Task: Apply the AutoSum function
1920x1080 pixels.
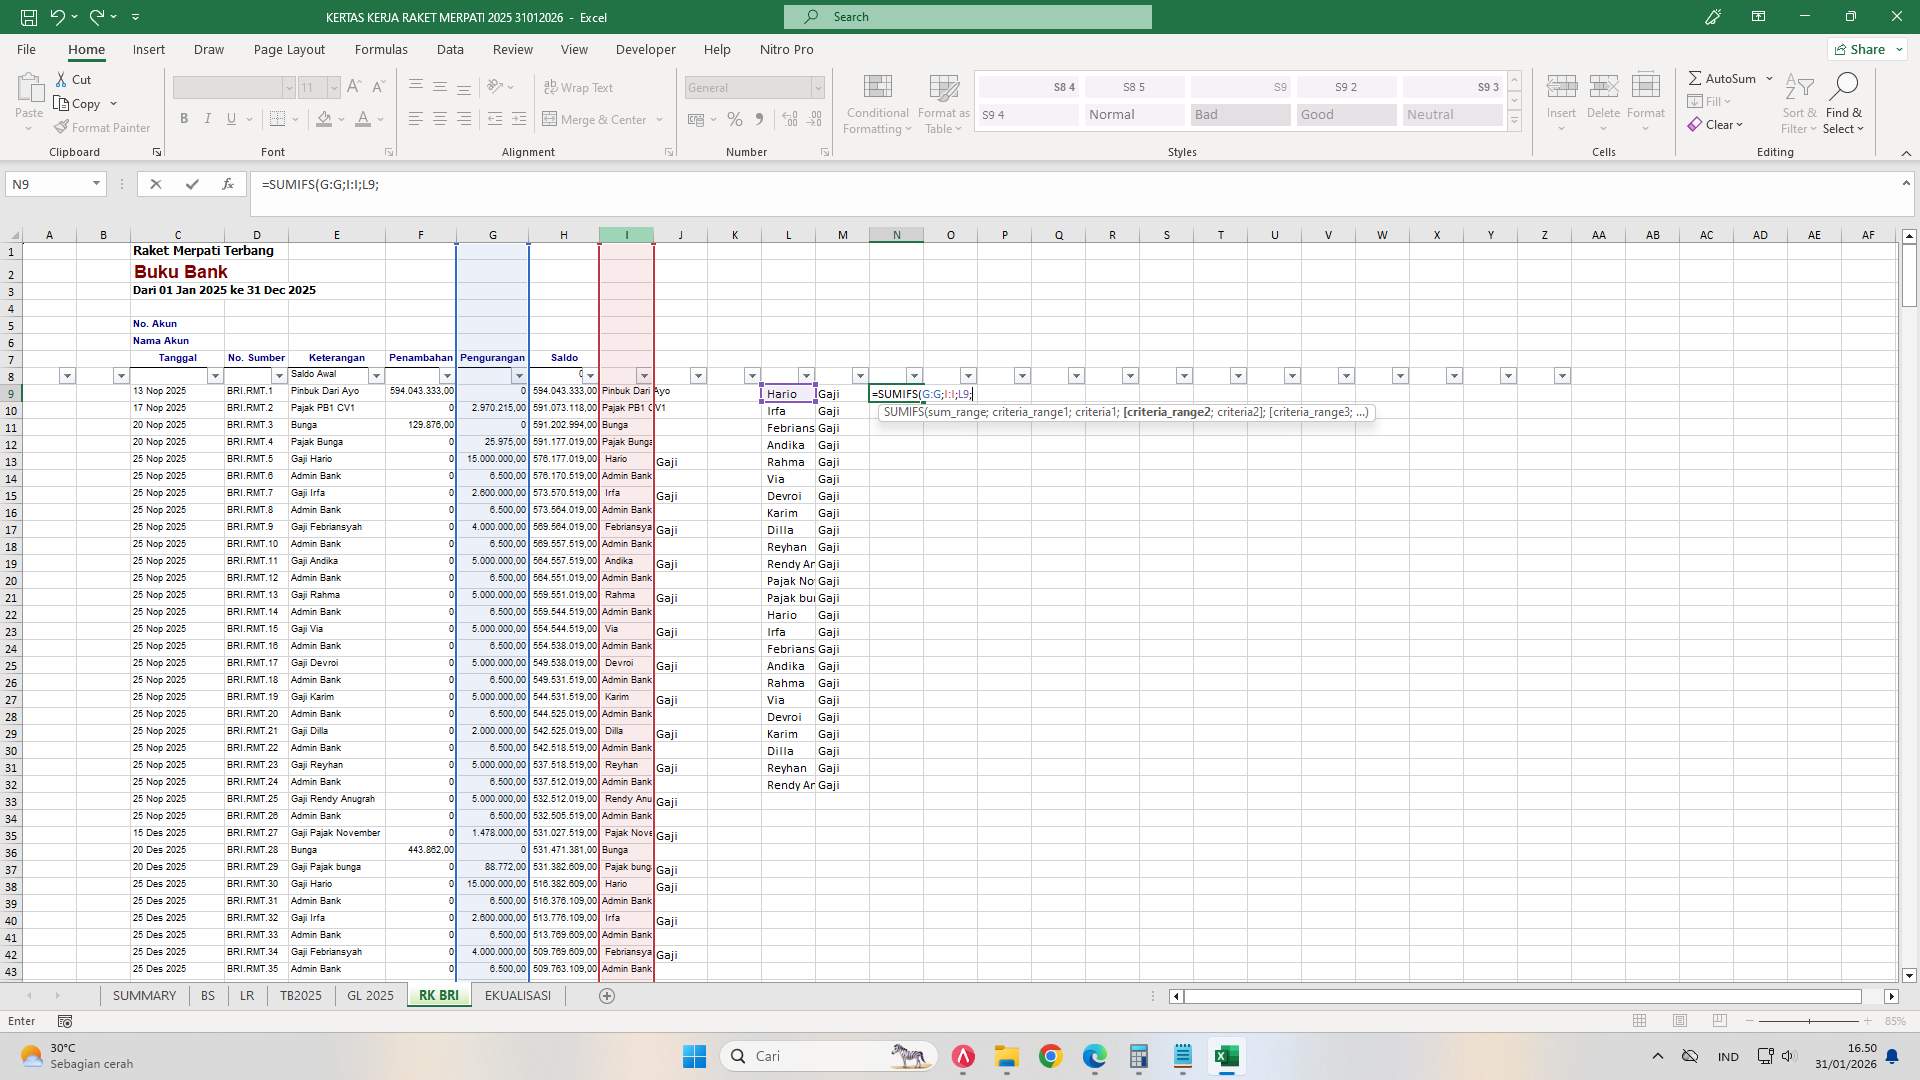Action: [x=1724, y=78]
